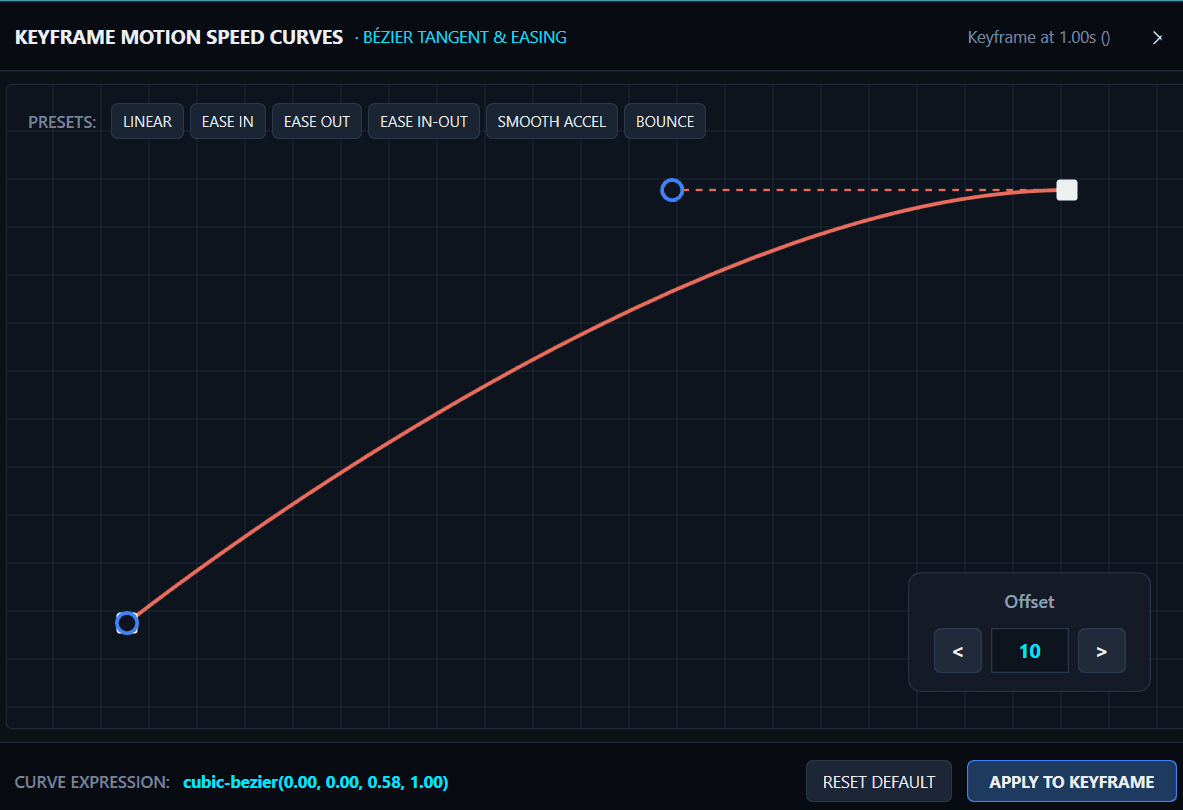Click RESET DEFAULT button

click(x=879, y=782)
